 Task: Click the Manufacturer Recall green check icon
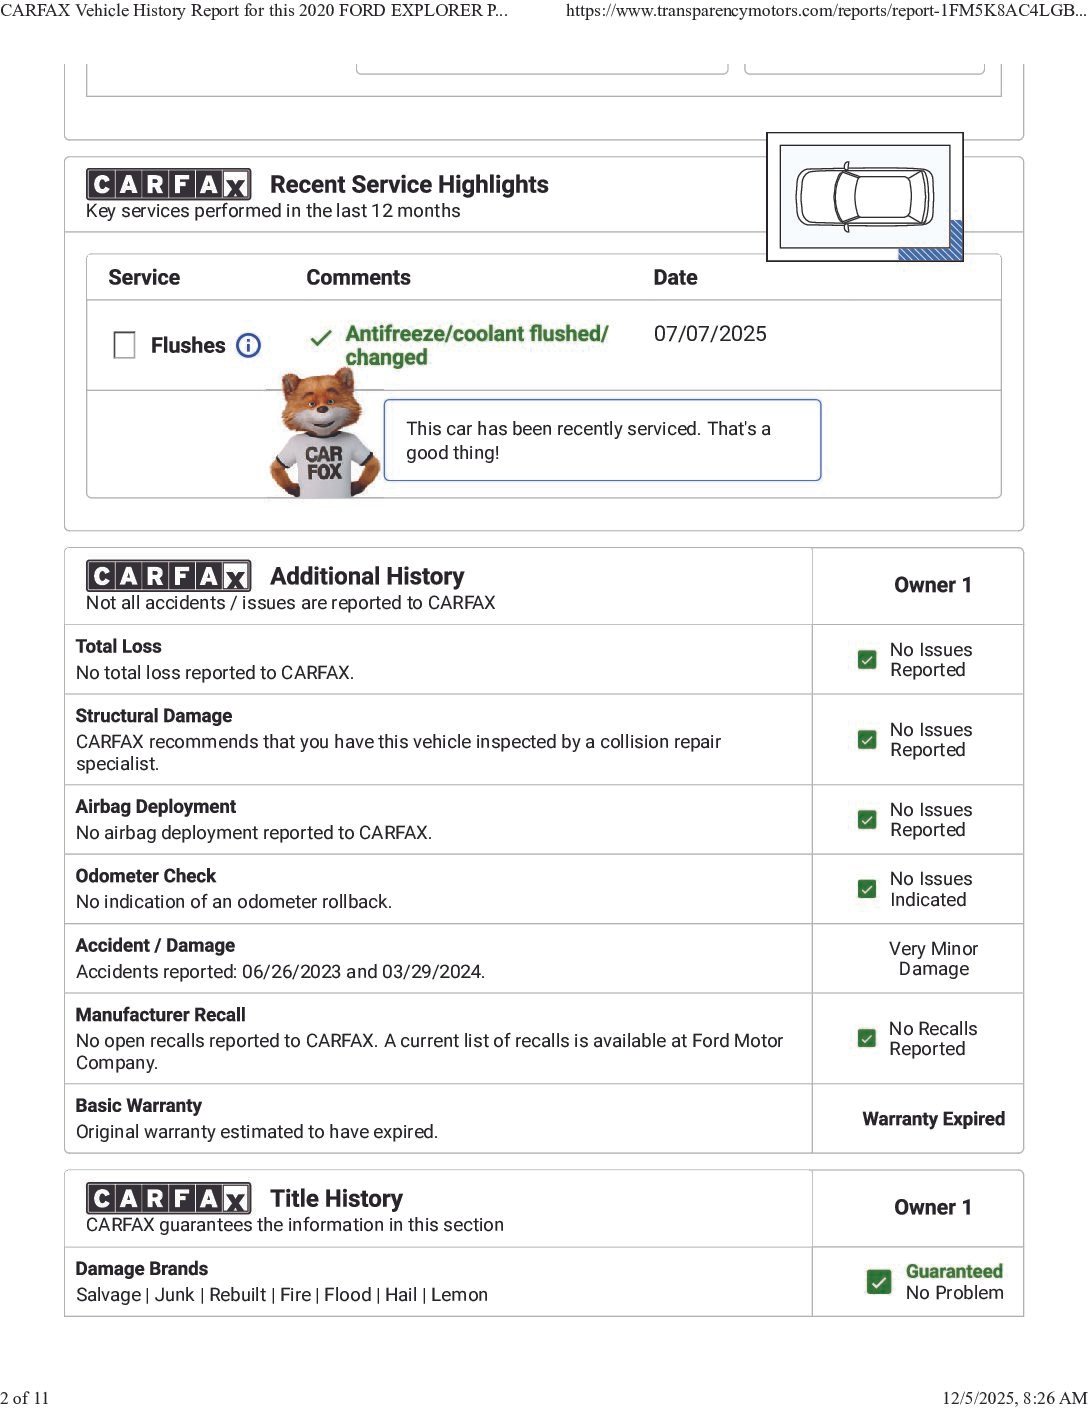pos(867,1039)
